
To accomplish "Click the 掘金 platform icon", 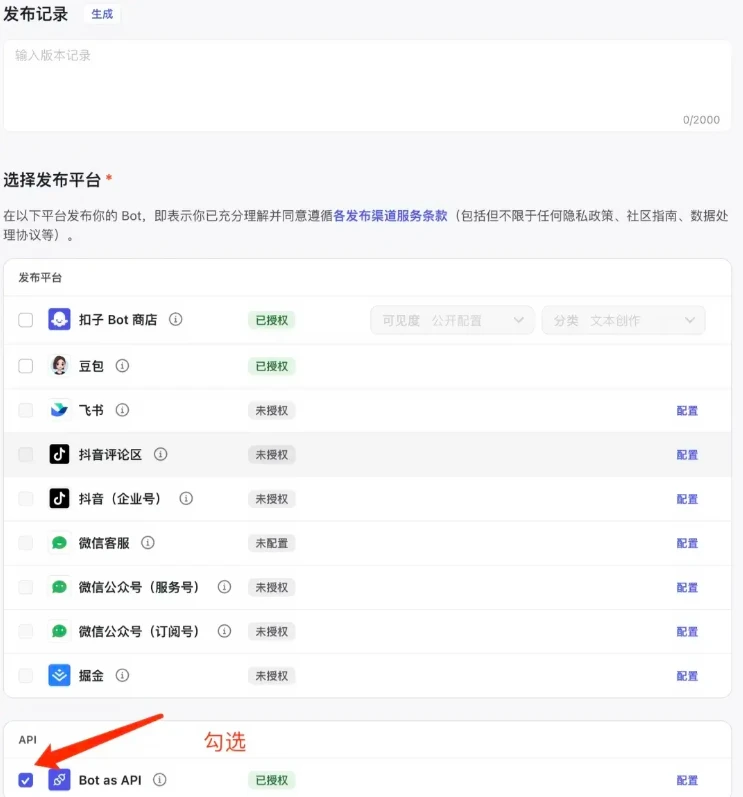I will tap(59, 675).
